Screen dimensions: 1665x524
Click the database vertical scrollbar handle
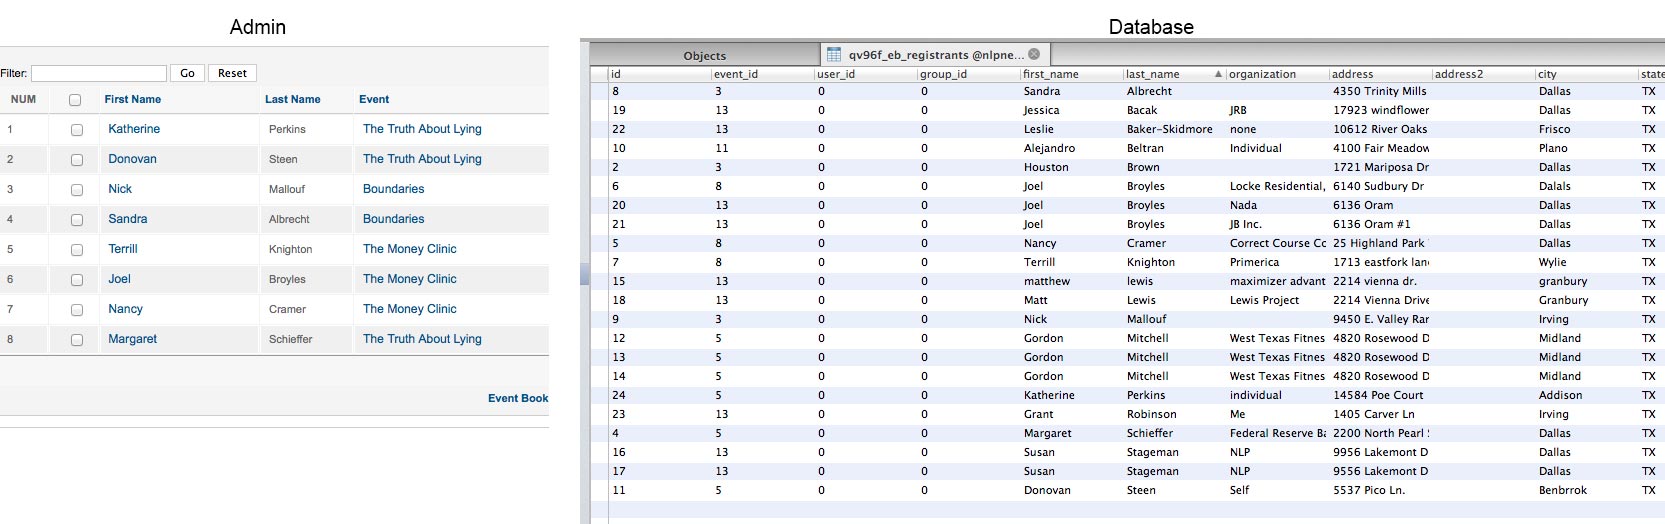(x=584, y=275)
